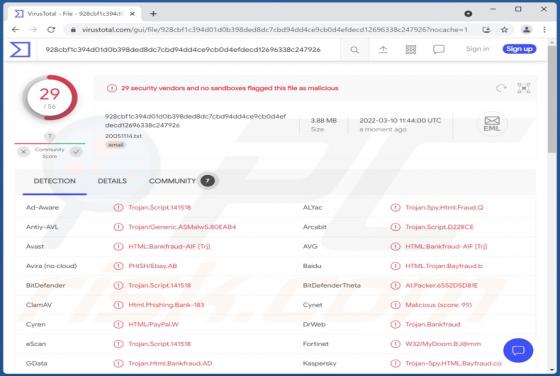Click the warning icon in malicious banner

[x=111, y=88]
